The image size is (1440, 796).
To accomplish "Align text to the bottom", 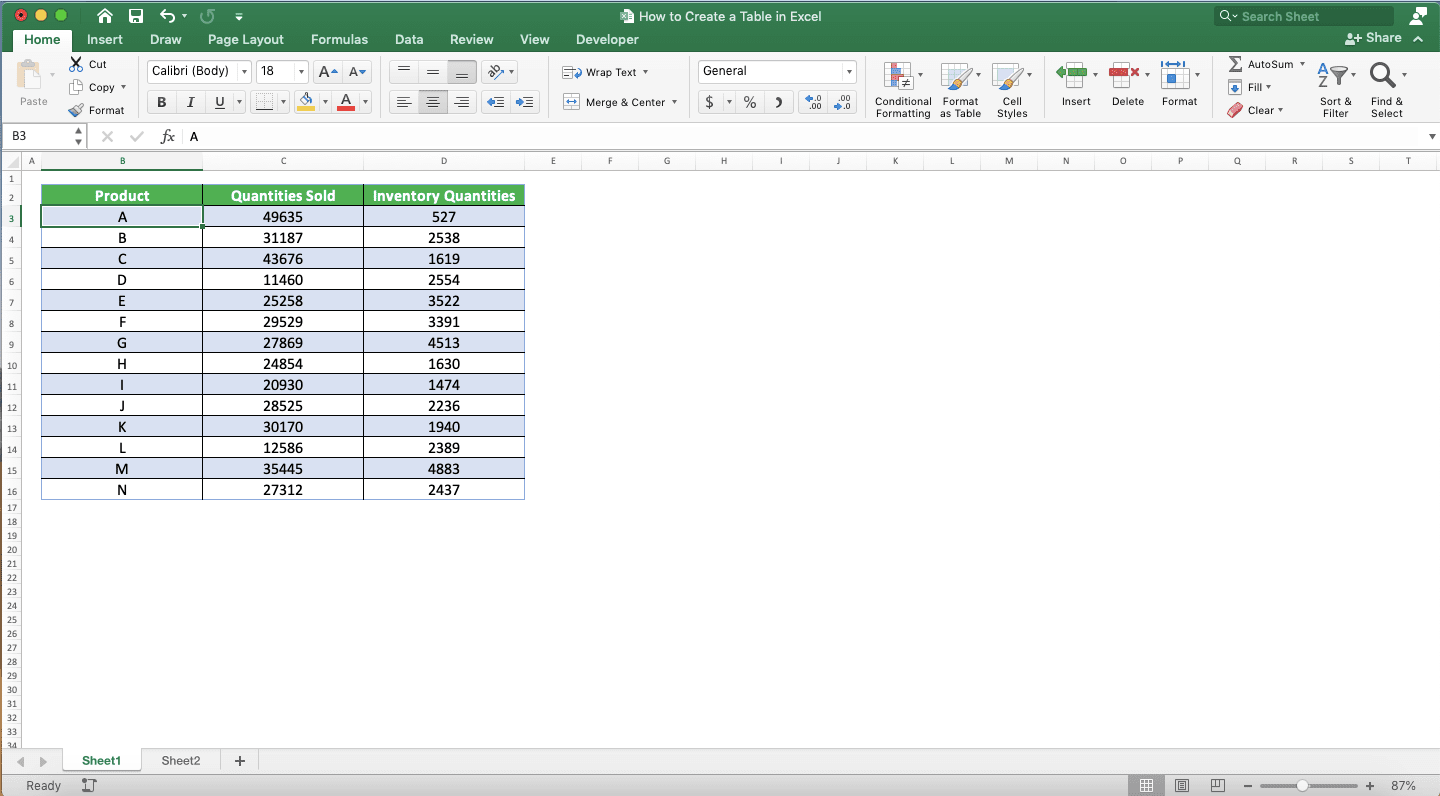I will click(x=461, y=72).
